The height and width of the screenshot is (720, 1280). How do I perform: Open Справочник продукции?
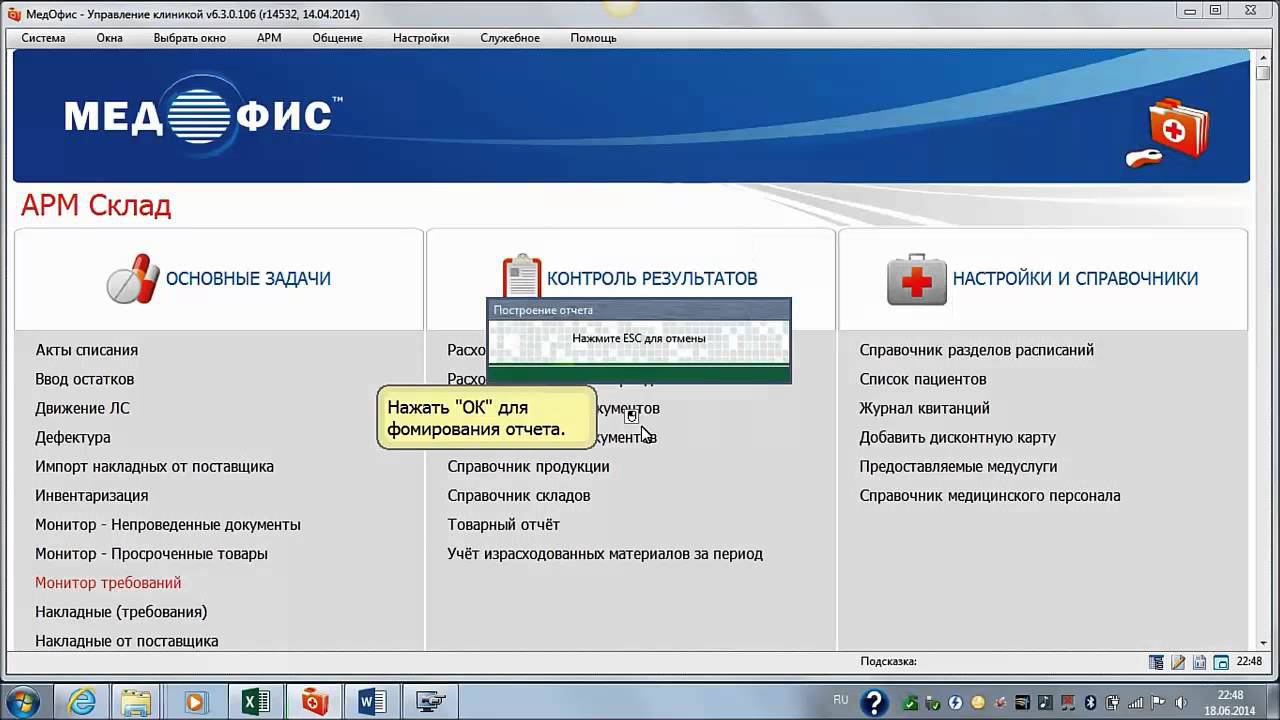pos(528,466)
